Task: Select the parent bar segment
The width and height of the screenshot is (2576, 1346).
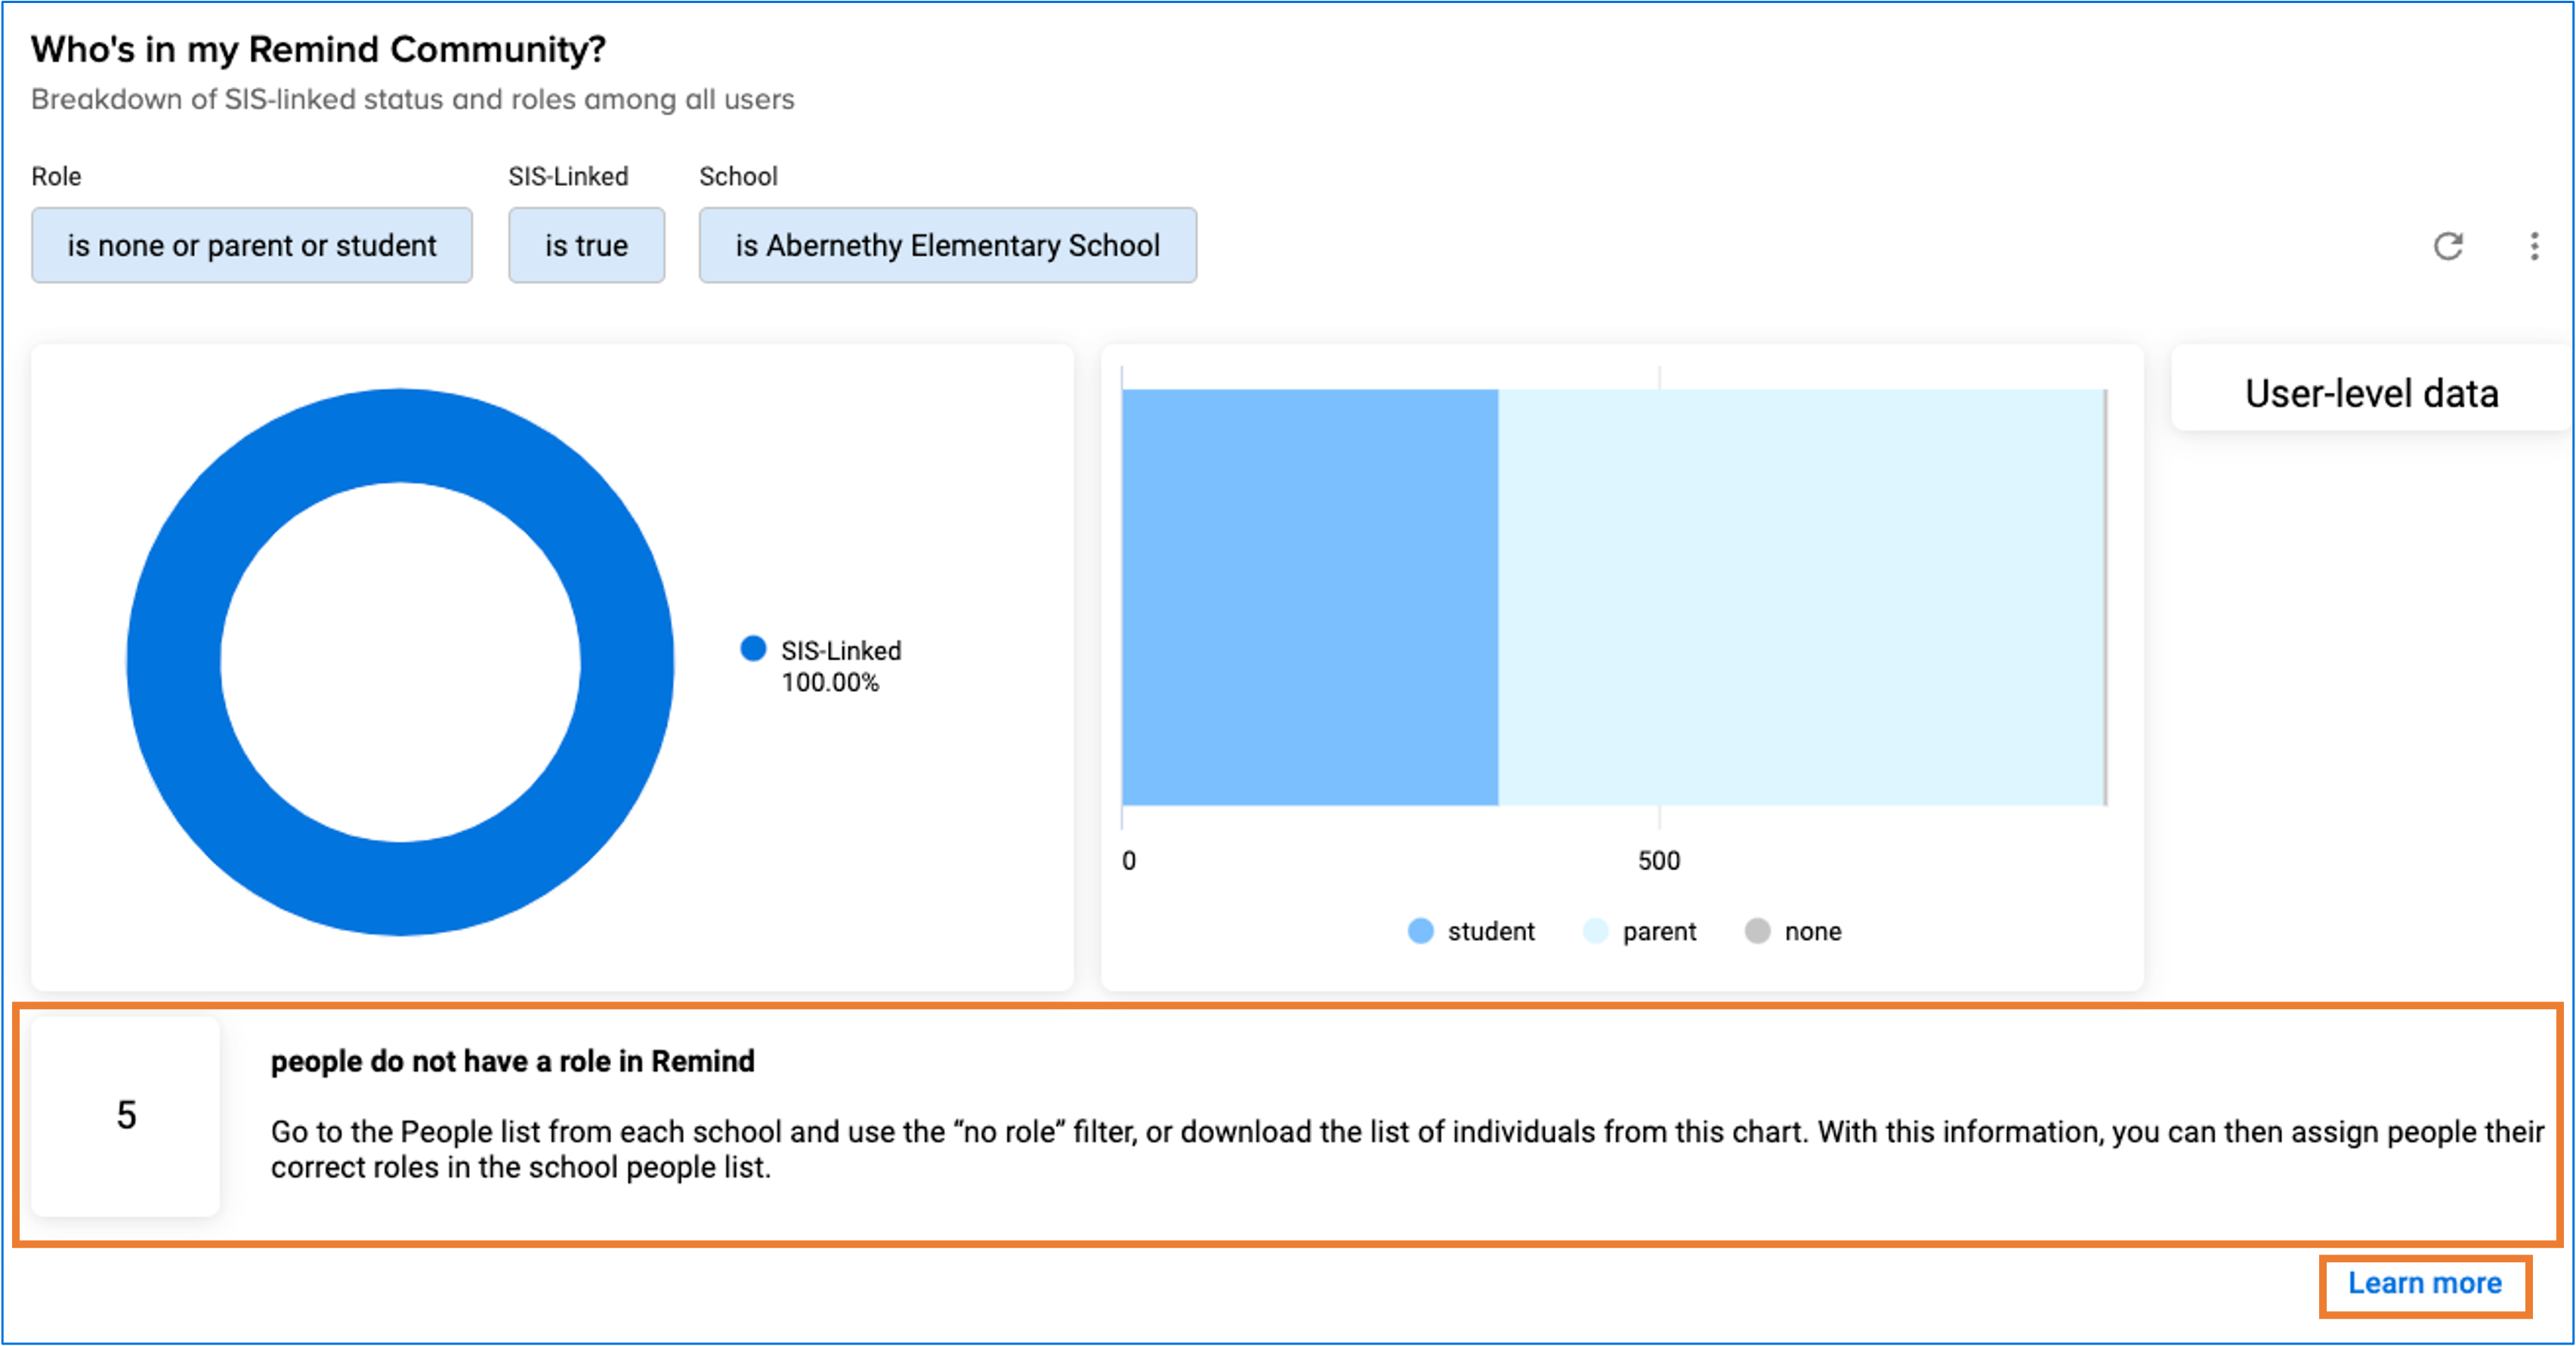Action: 1802,597
